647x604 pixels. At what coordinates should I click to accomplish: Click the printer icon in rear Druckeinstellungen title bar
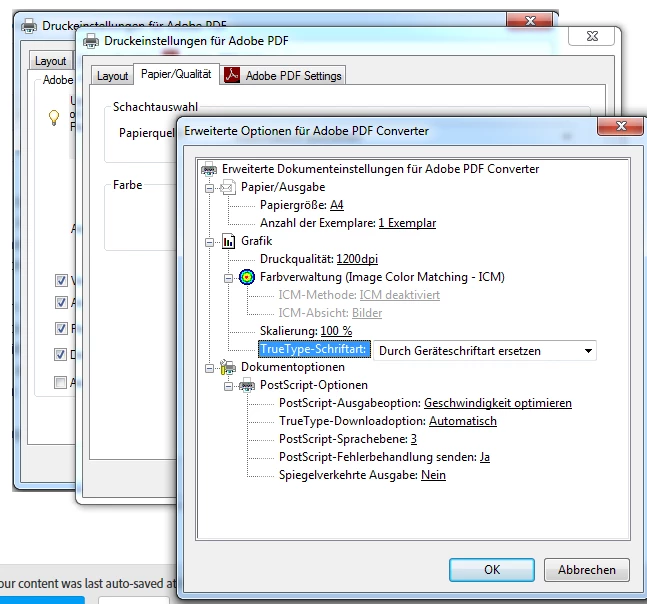[29, 26]
